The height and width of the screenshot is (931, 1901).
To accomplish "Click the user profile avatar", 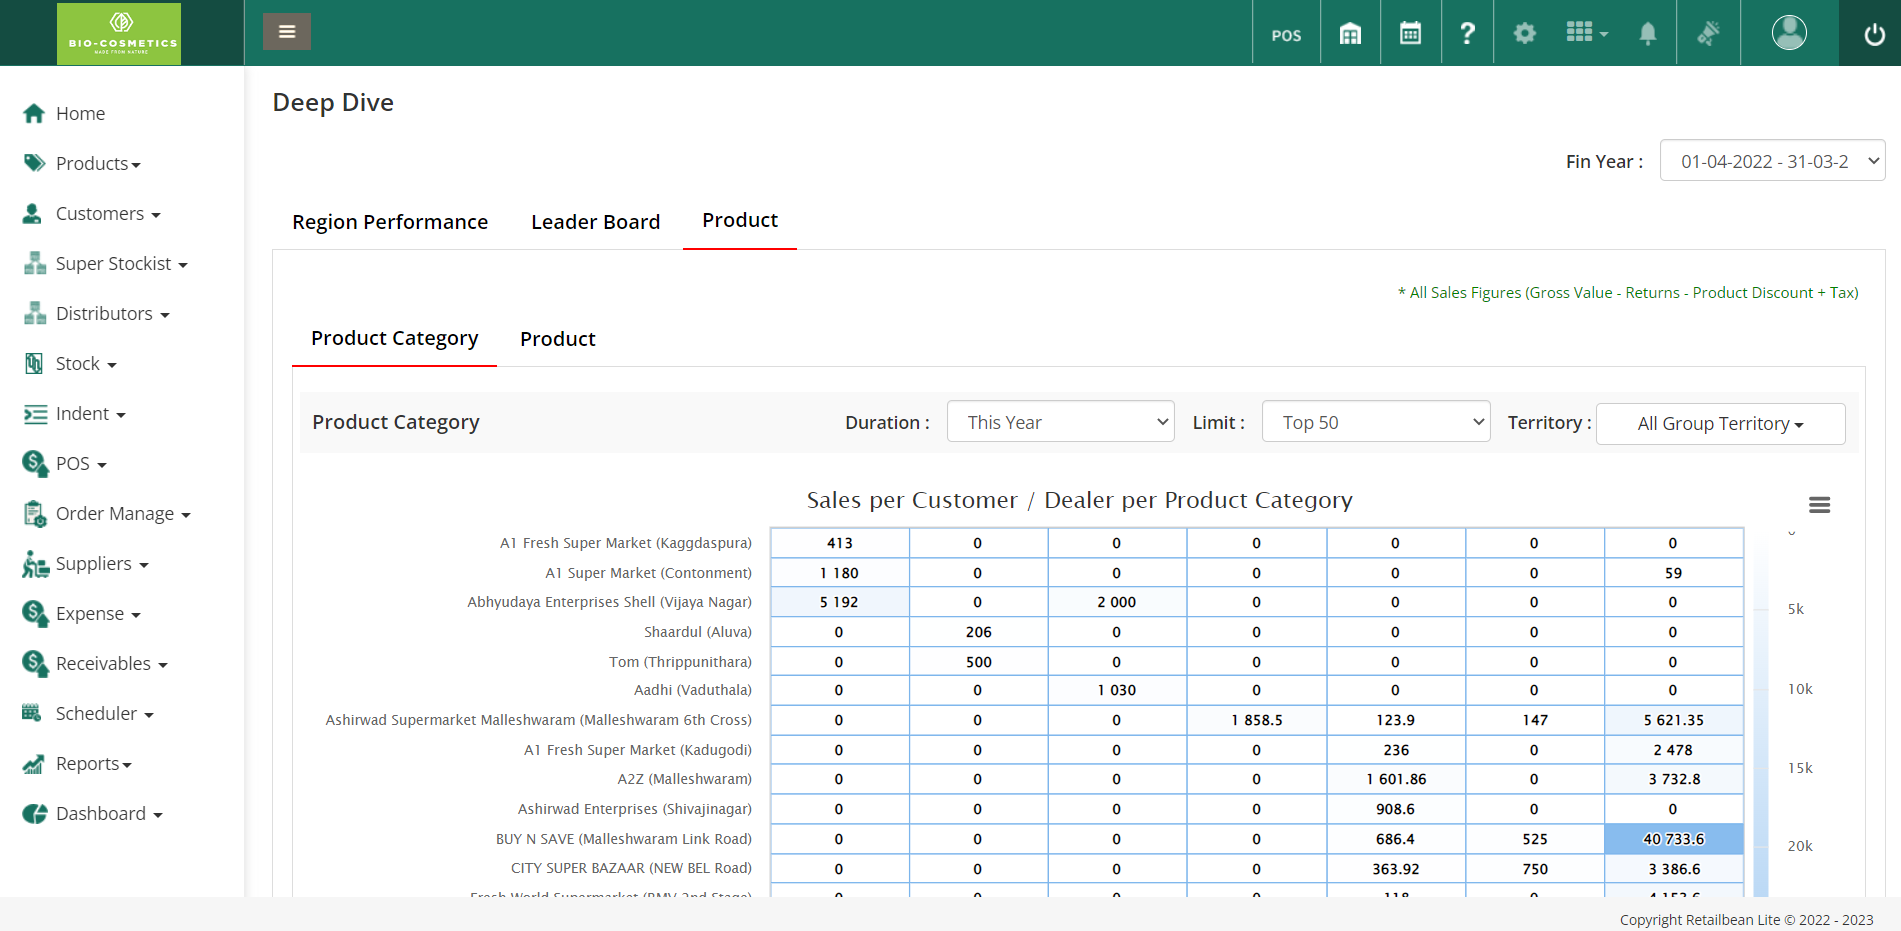I will [1789, 33].
